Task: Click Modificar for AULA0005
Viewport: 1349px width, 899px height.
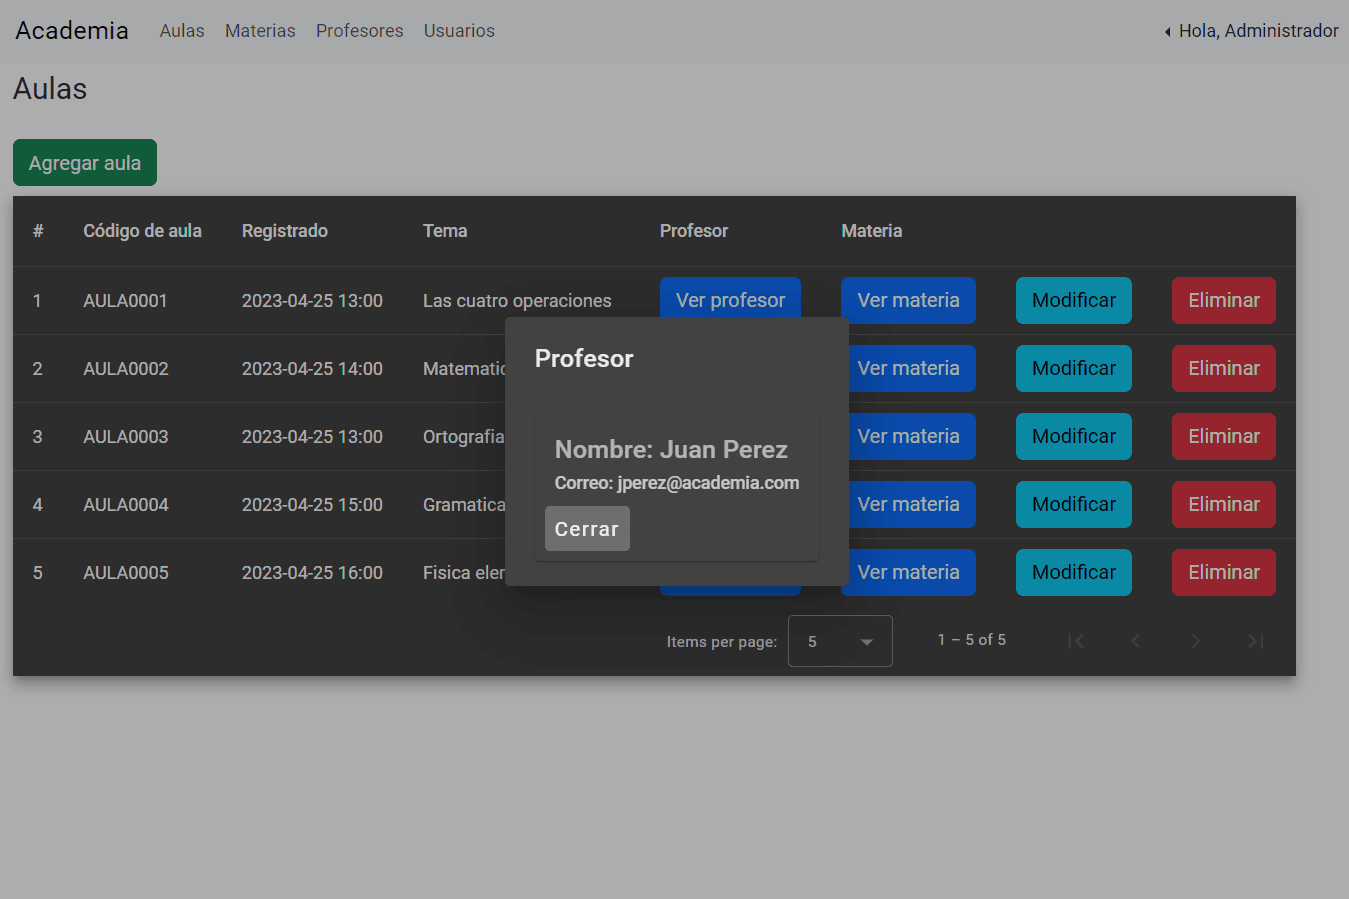Action: tap(1074, 572)
